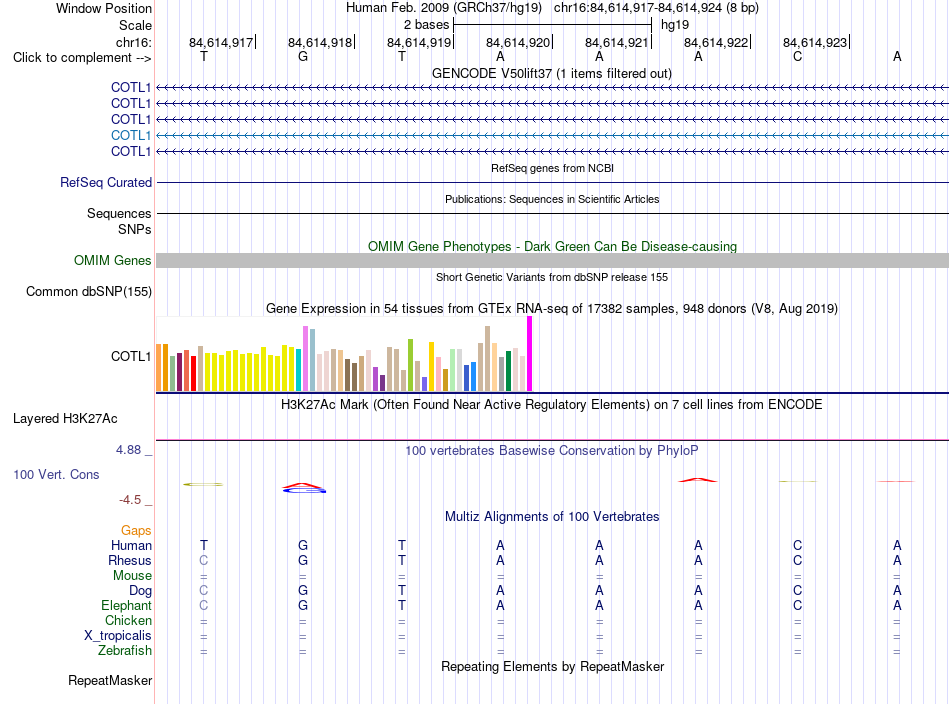Click the chr16: ruler label
This screenshot has width=950, height=704.
(x=134, y=42)
